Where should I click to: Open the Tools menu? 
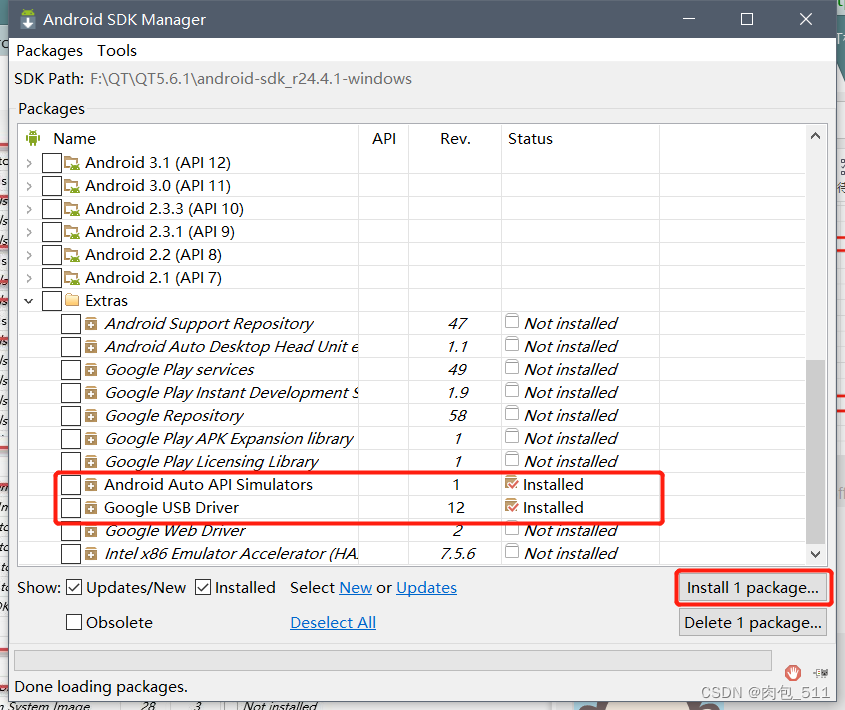coord(117,51)
